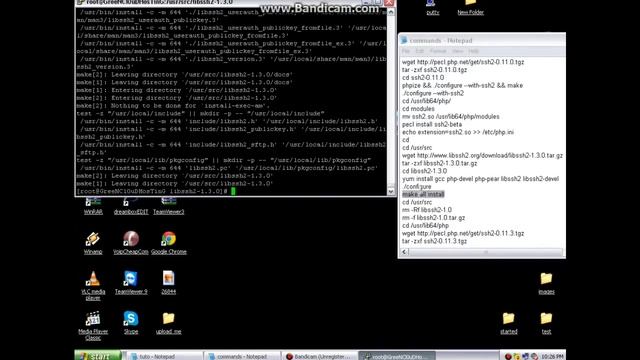Open the View menu in Notepad
Image resolution: width=640 pixels, height=360 pixels.
[x=458, y=51]
